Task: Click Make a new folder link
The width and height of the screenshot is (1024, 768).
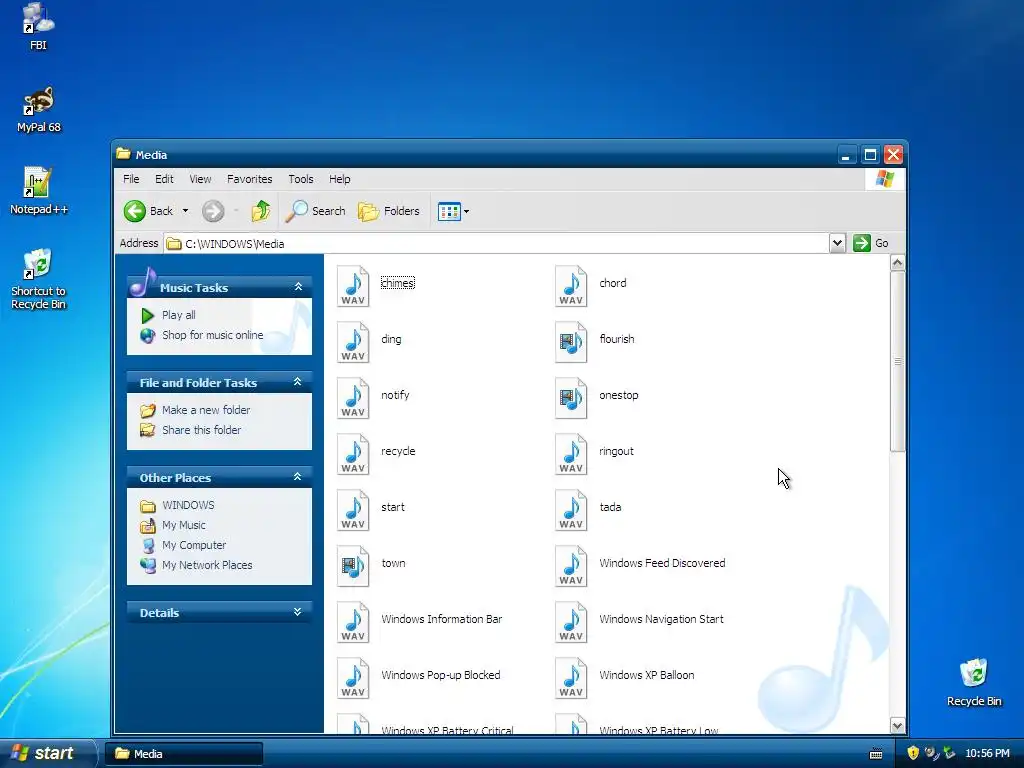Action: click(206, 410)
